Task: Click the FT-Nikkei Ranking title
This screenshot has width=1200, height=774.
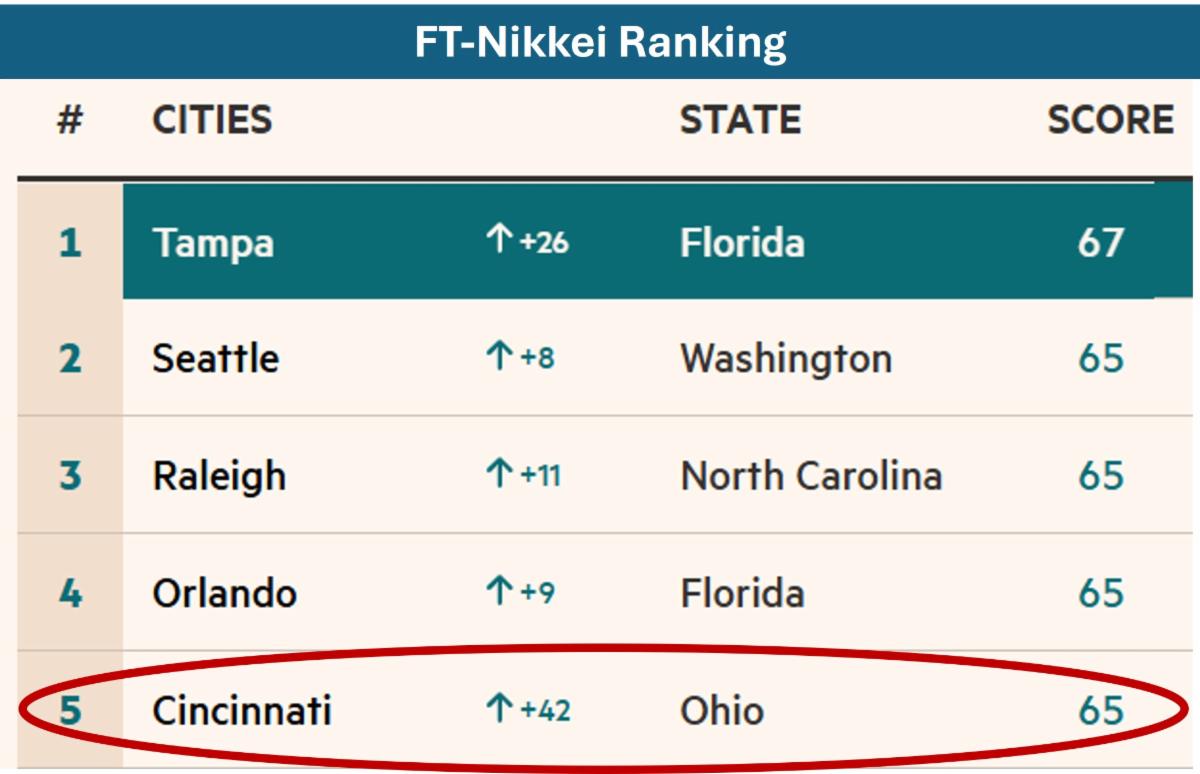Action: point(600,42)
